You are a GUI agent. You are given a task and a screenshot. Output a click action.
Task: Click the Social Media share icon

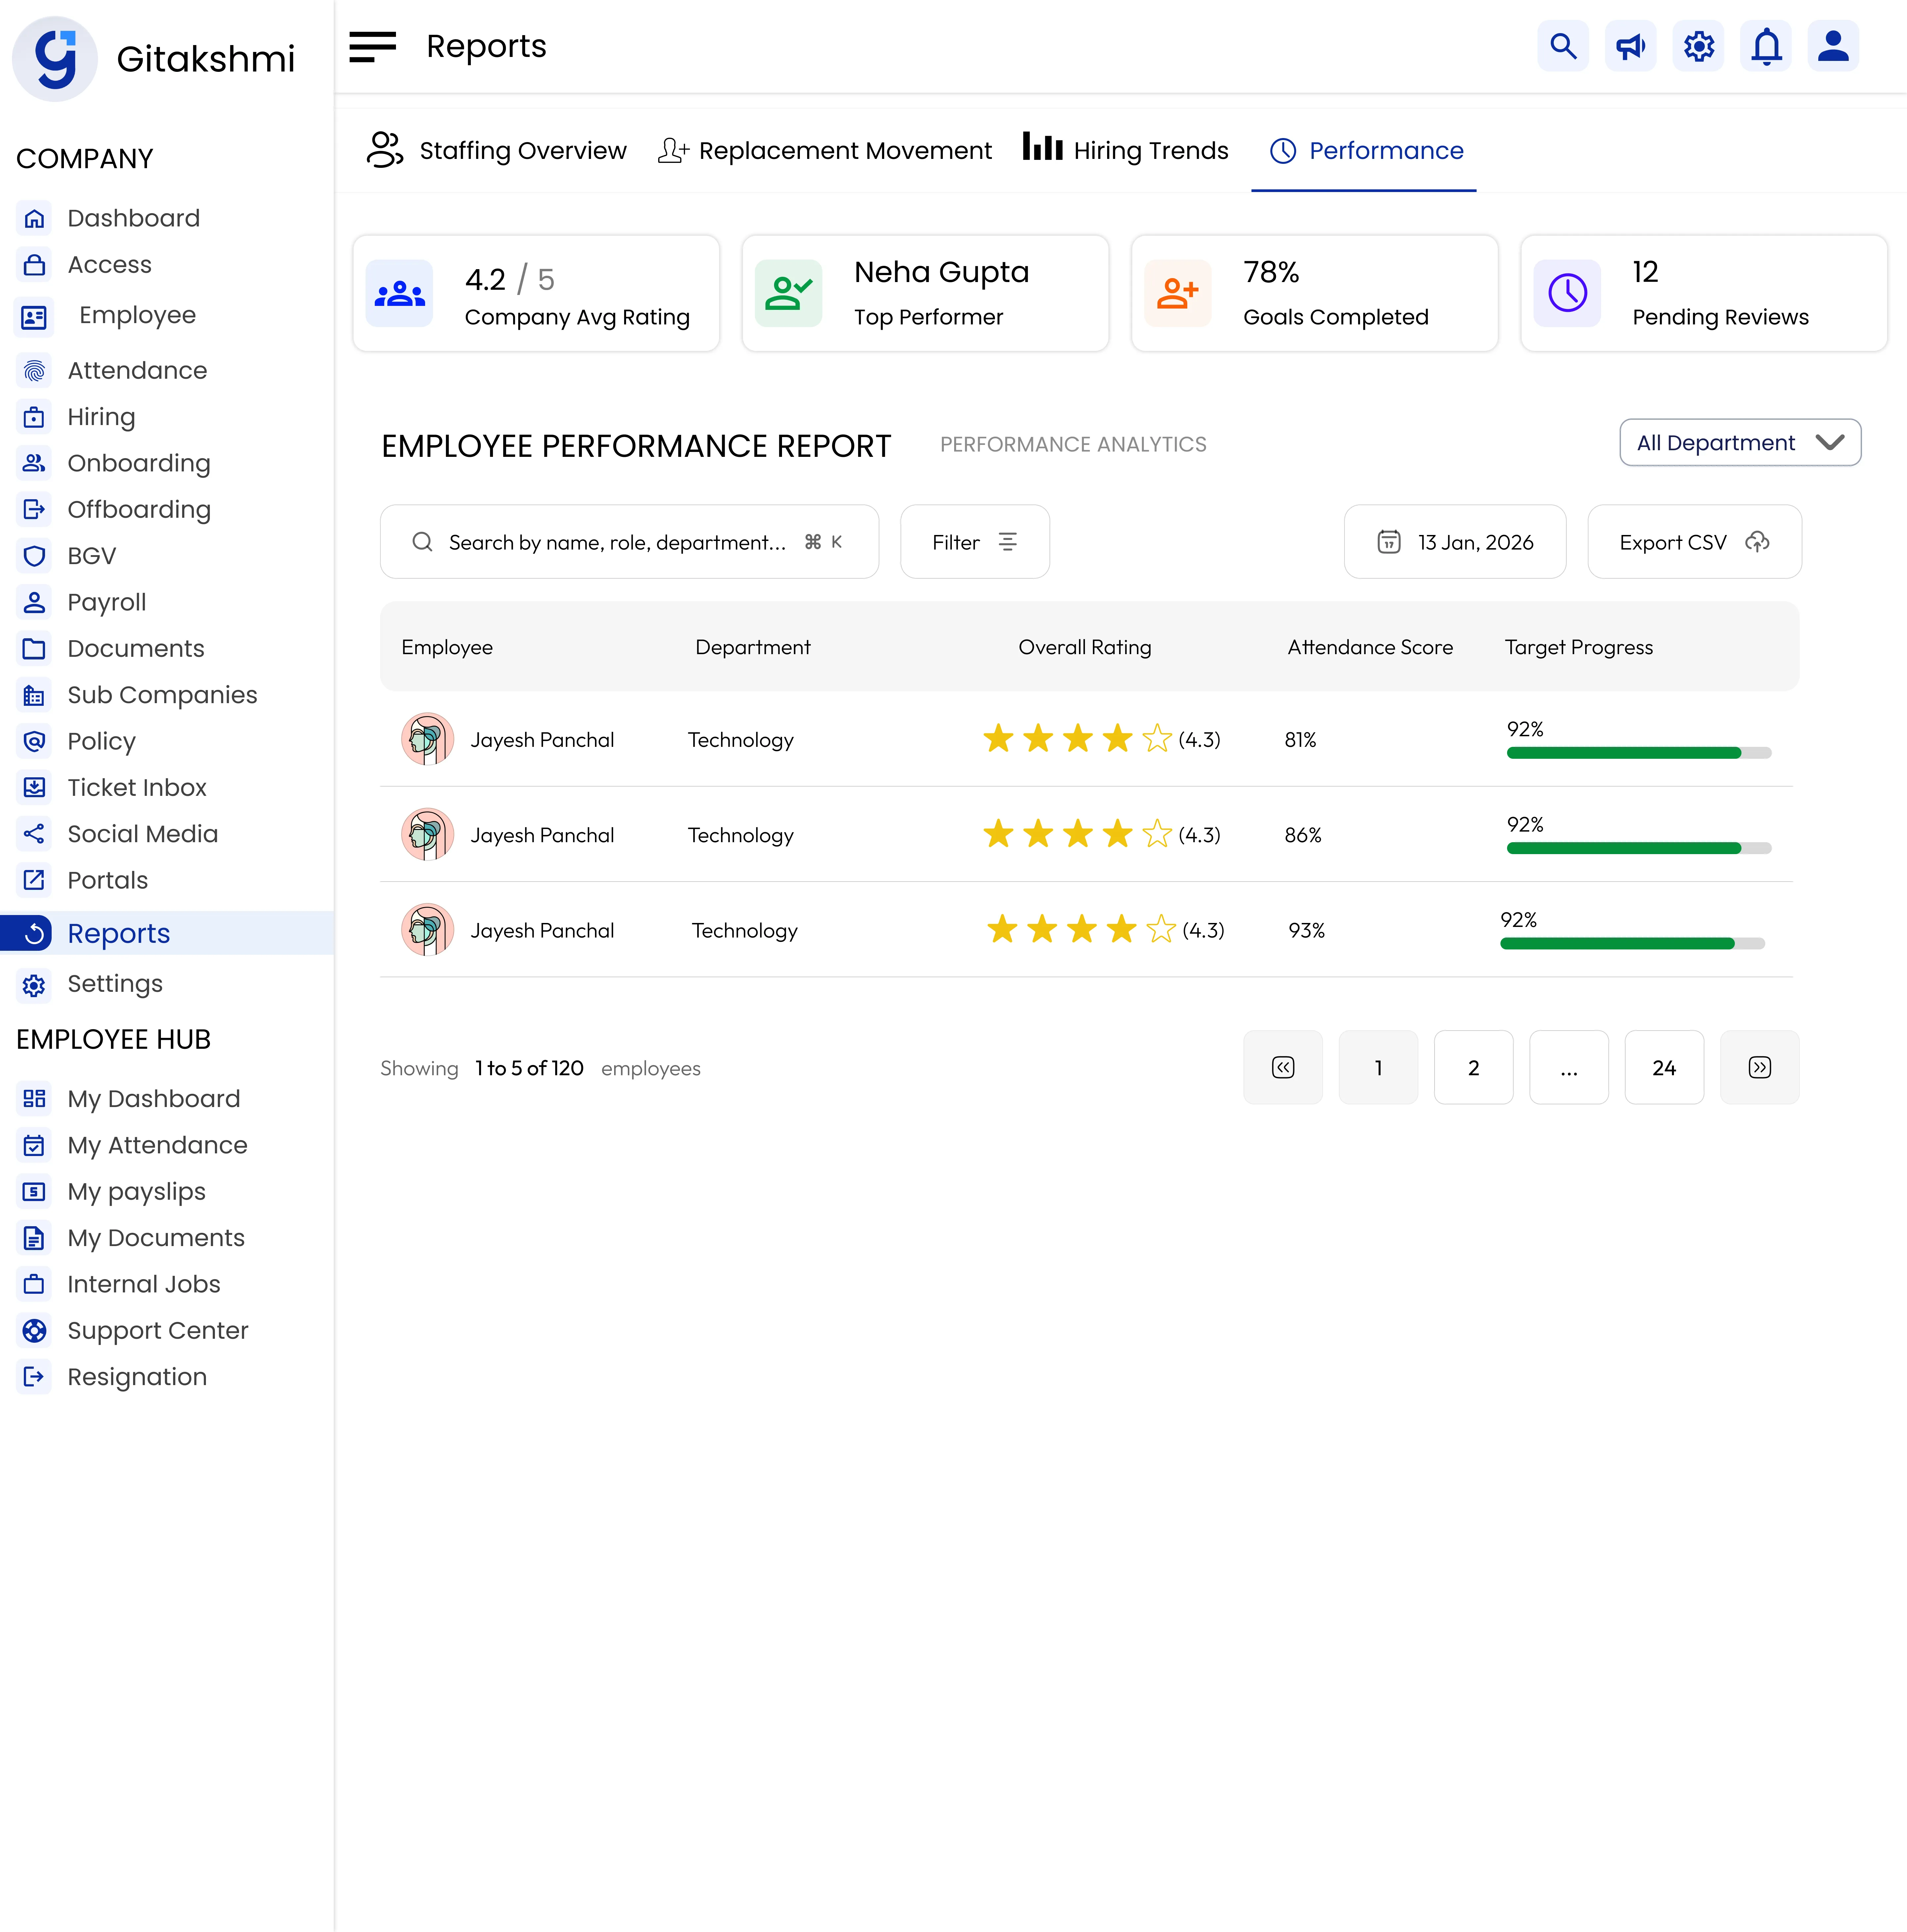[34, 834]
